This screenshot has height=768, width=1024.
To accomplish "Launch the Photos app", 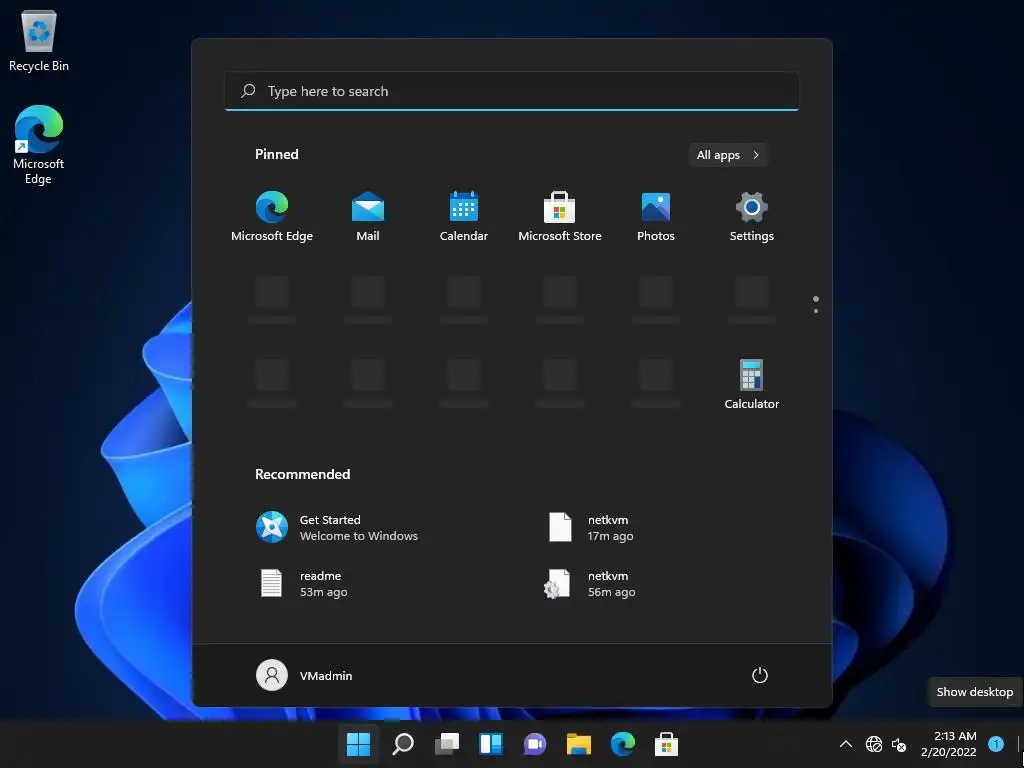I will point(656,216).
